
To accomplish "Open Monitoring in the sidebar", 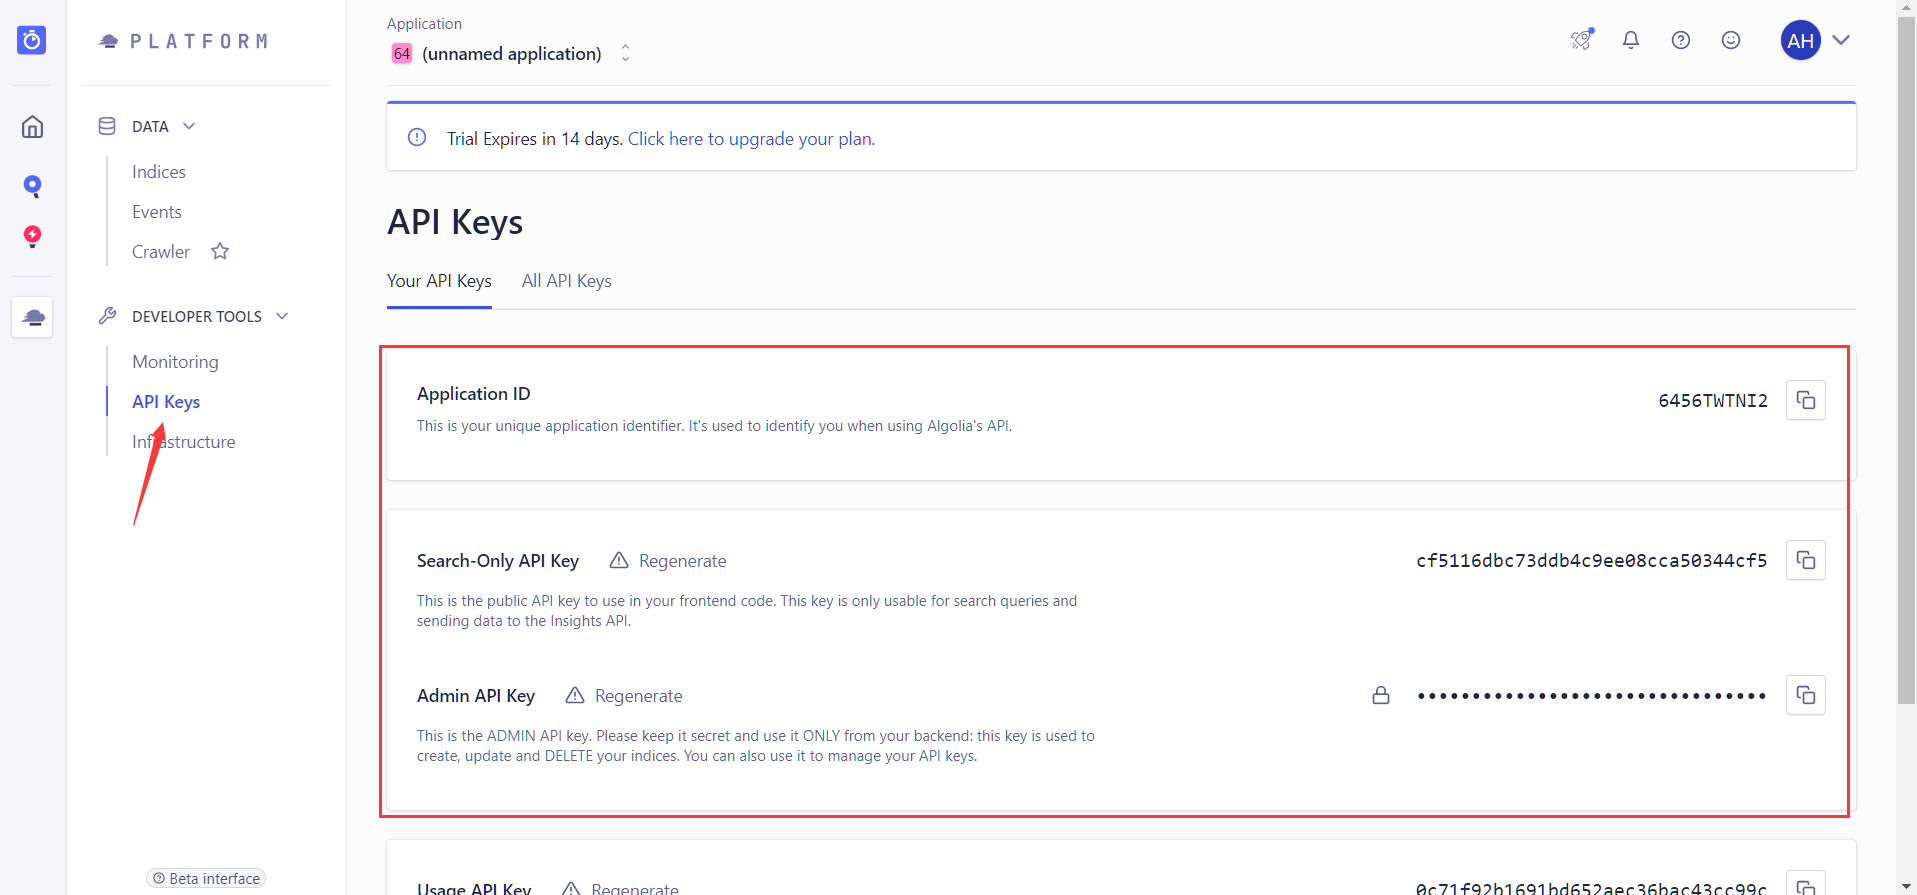I will click(175, 362).
